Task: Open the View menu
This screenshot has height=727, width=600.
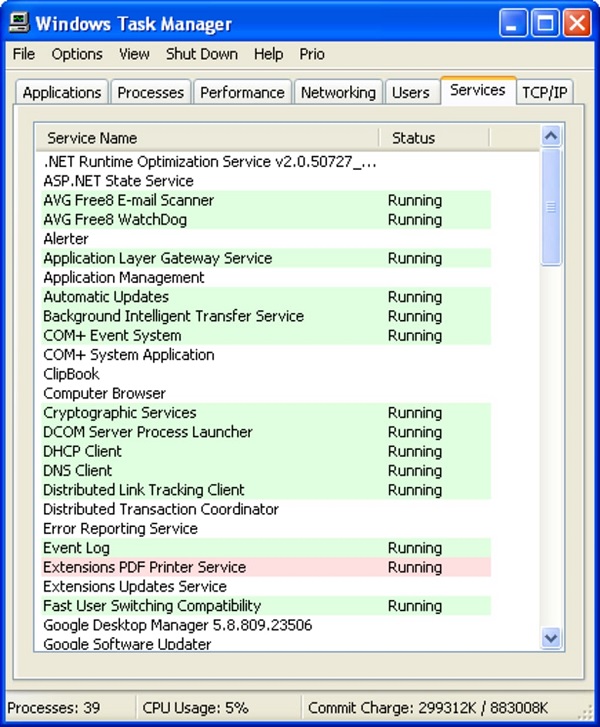Action: (134, 54)
